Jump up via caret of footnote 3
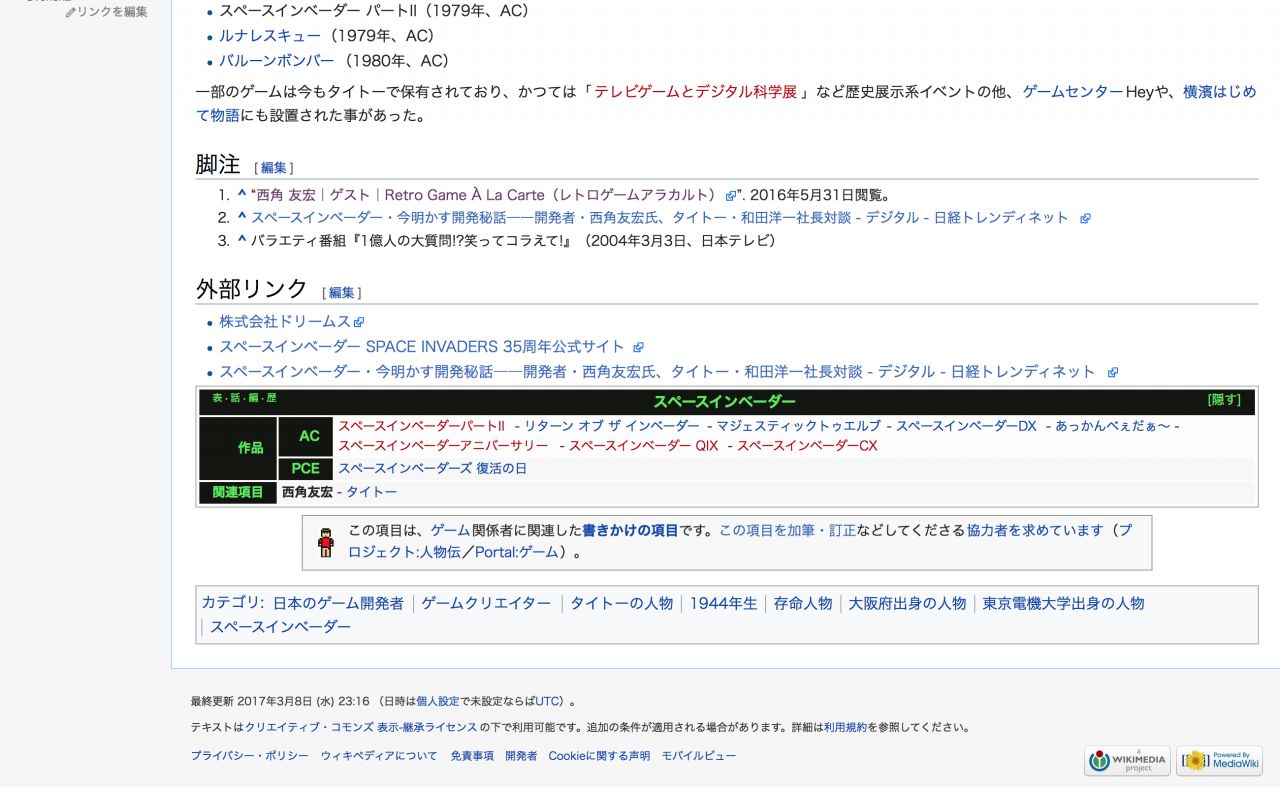This screenshot has width=1280, height=787. pos(241,240)
